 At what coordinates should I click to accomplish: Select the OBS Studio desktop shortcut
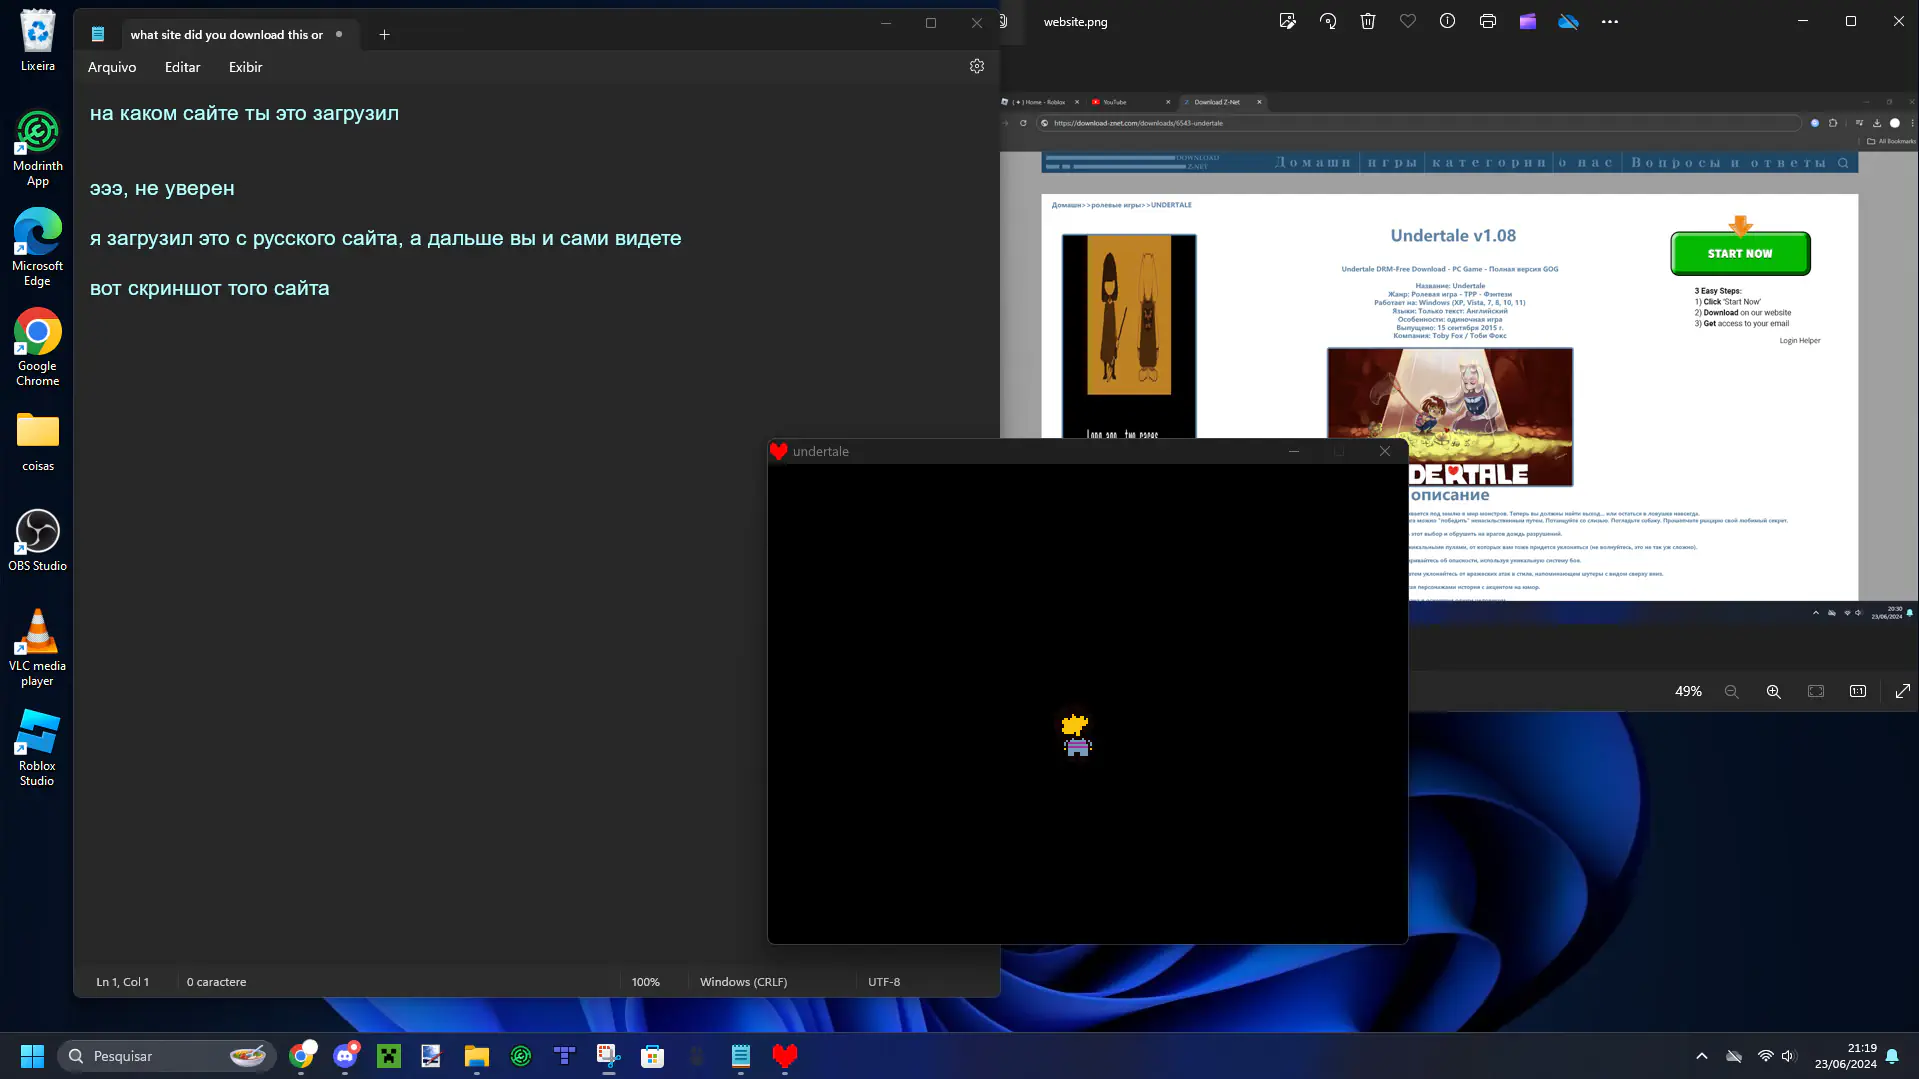[38, 540]
